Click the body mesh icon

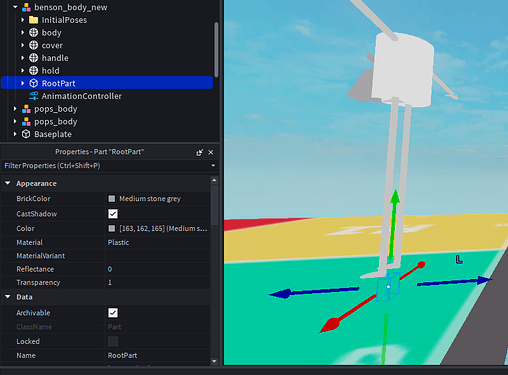(x=33, y=33)
